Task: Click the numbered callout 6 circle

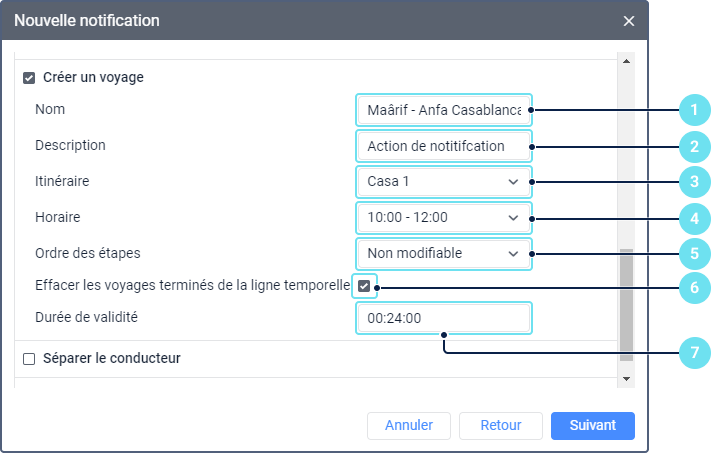Action: 695,288
